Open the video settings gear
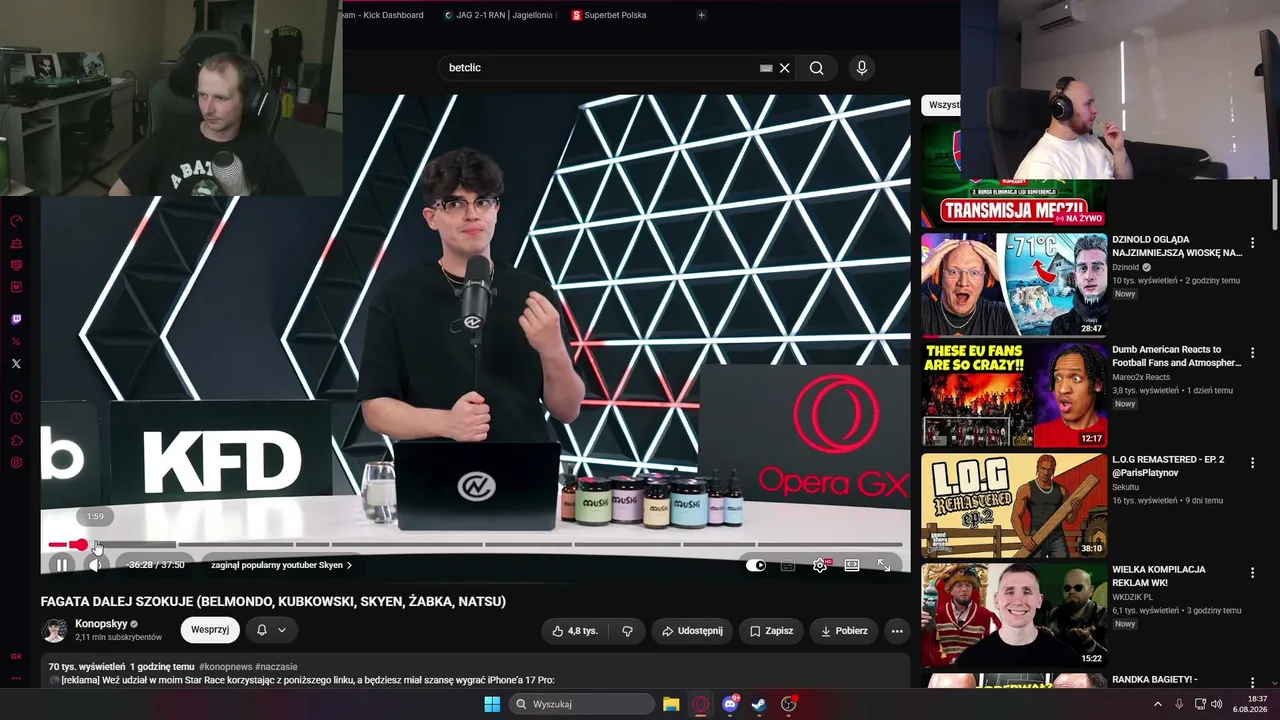Viewport: 1280px width, 720px height. [820, 565]
